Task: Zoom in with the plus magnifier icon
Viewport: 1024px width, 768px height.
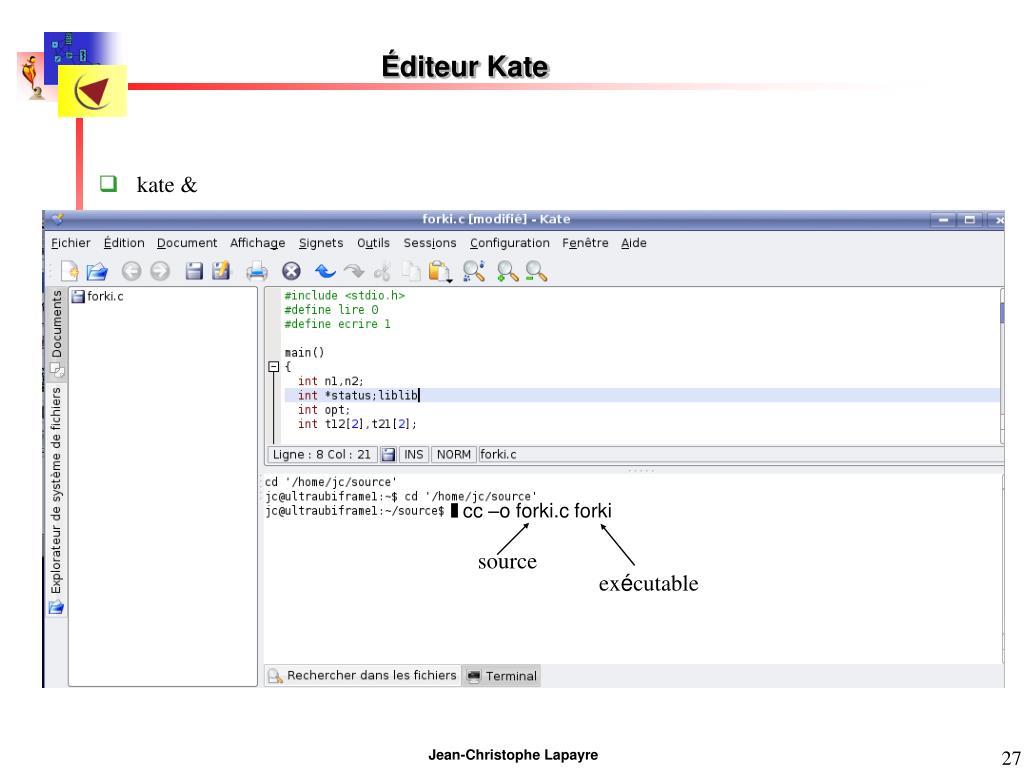Action: click(507, 271)
